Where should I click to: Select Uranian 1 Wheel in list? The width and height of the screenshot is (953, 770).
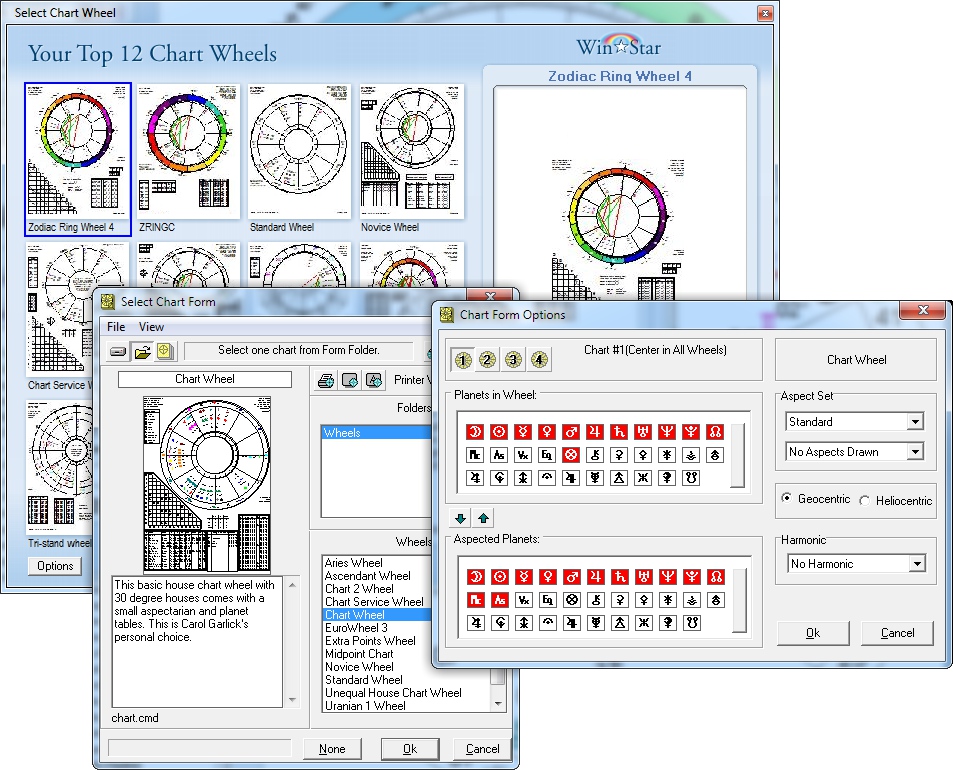[365, 706]
